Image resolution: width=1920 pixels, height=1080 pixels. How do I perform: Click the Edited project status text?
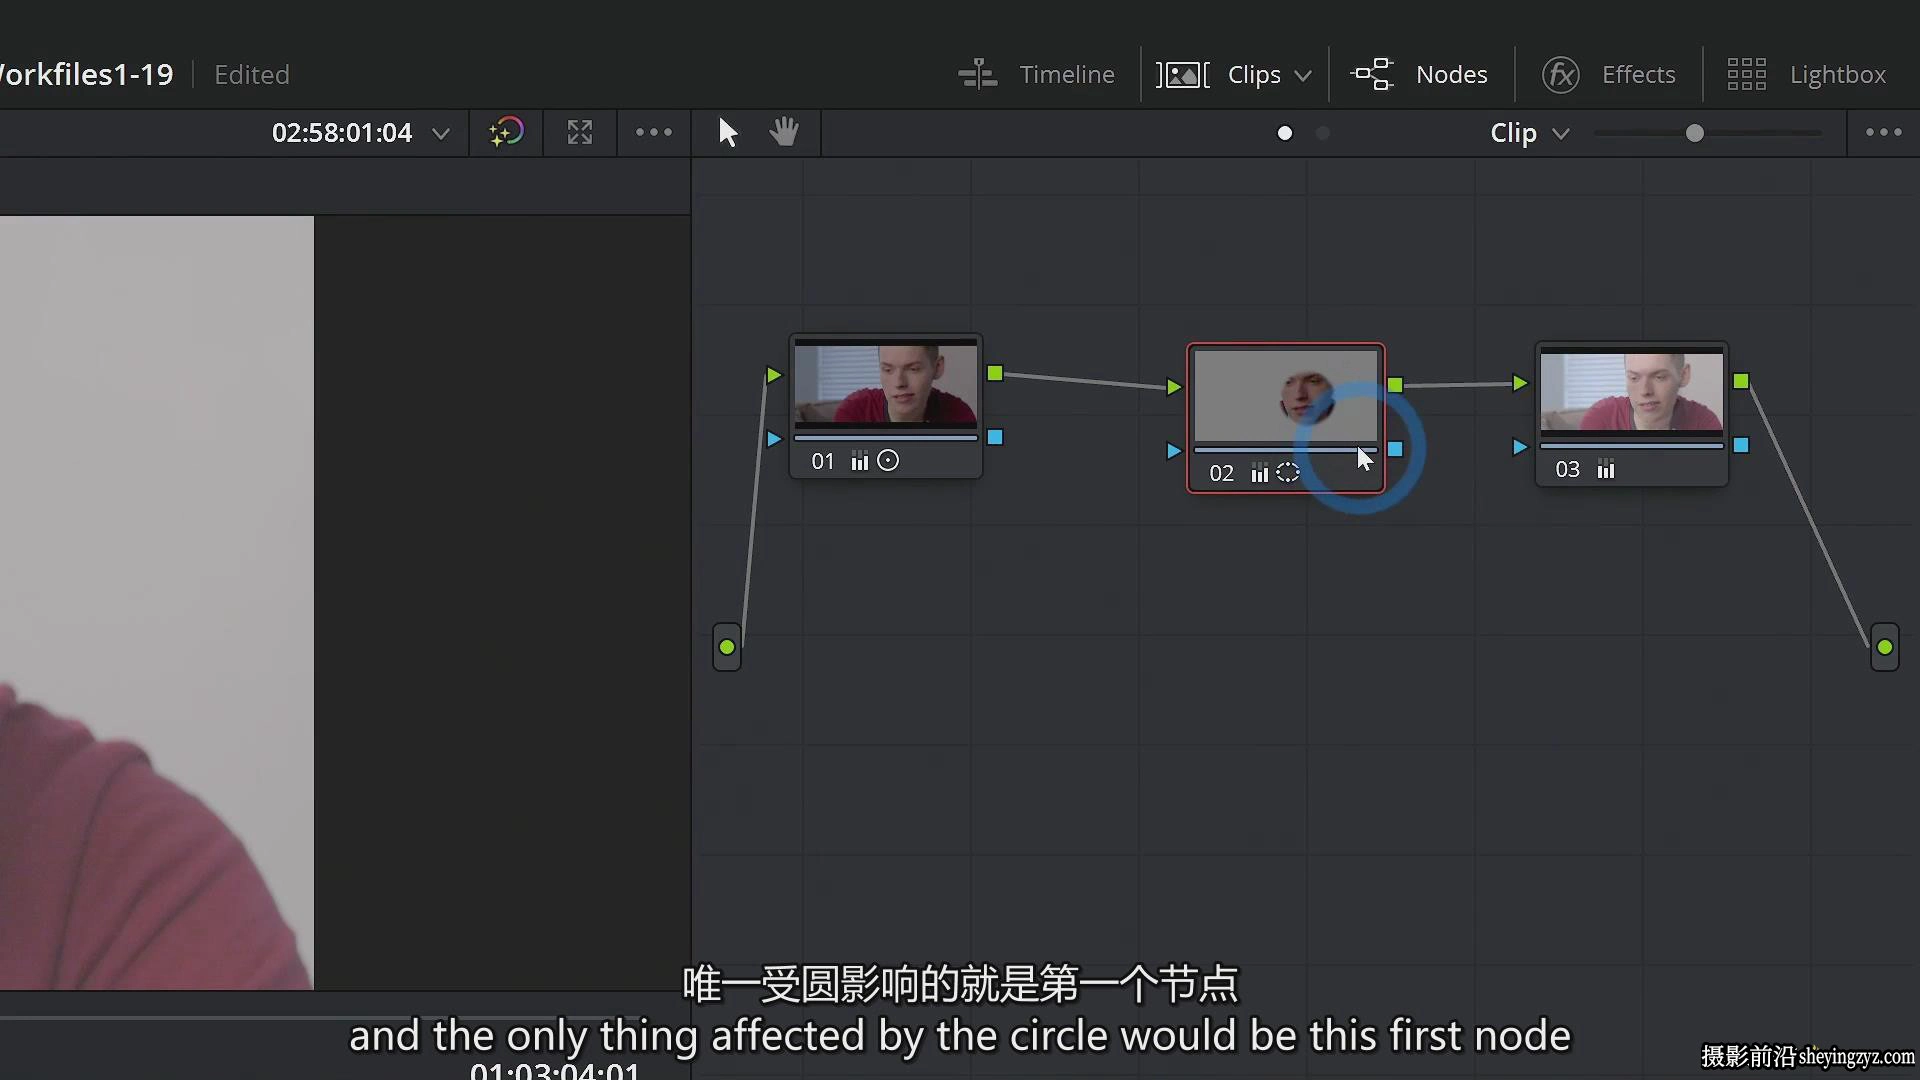(x=252, y=75)
